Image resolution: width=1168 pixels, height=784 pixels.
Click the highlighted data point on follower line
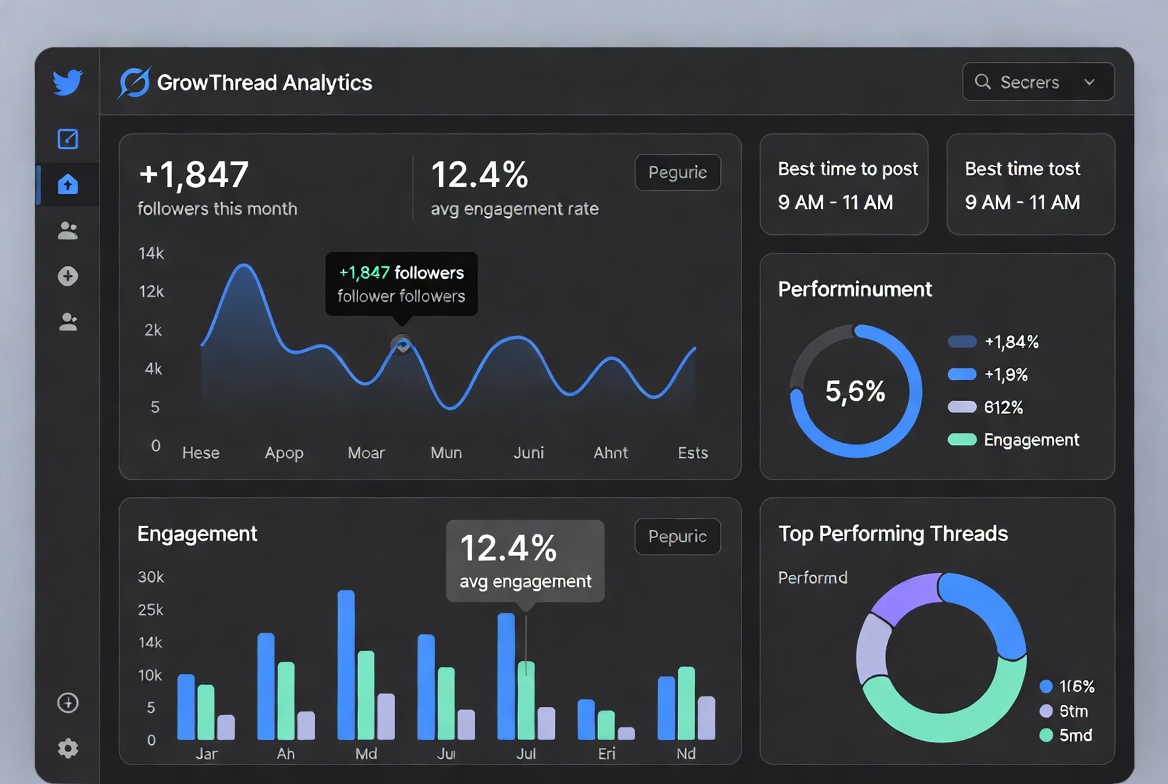click(402, 344)
